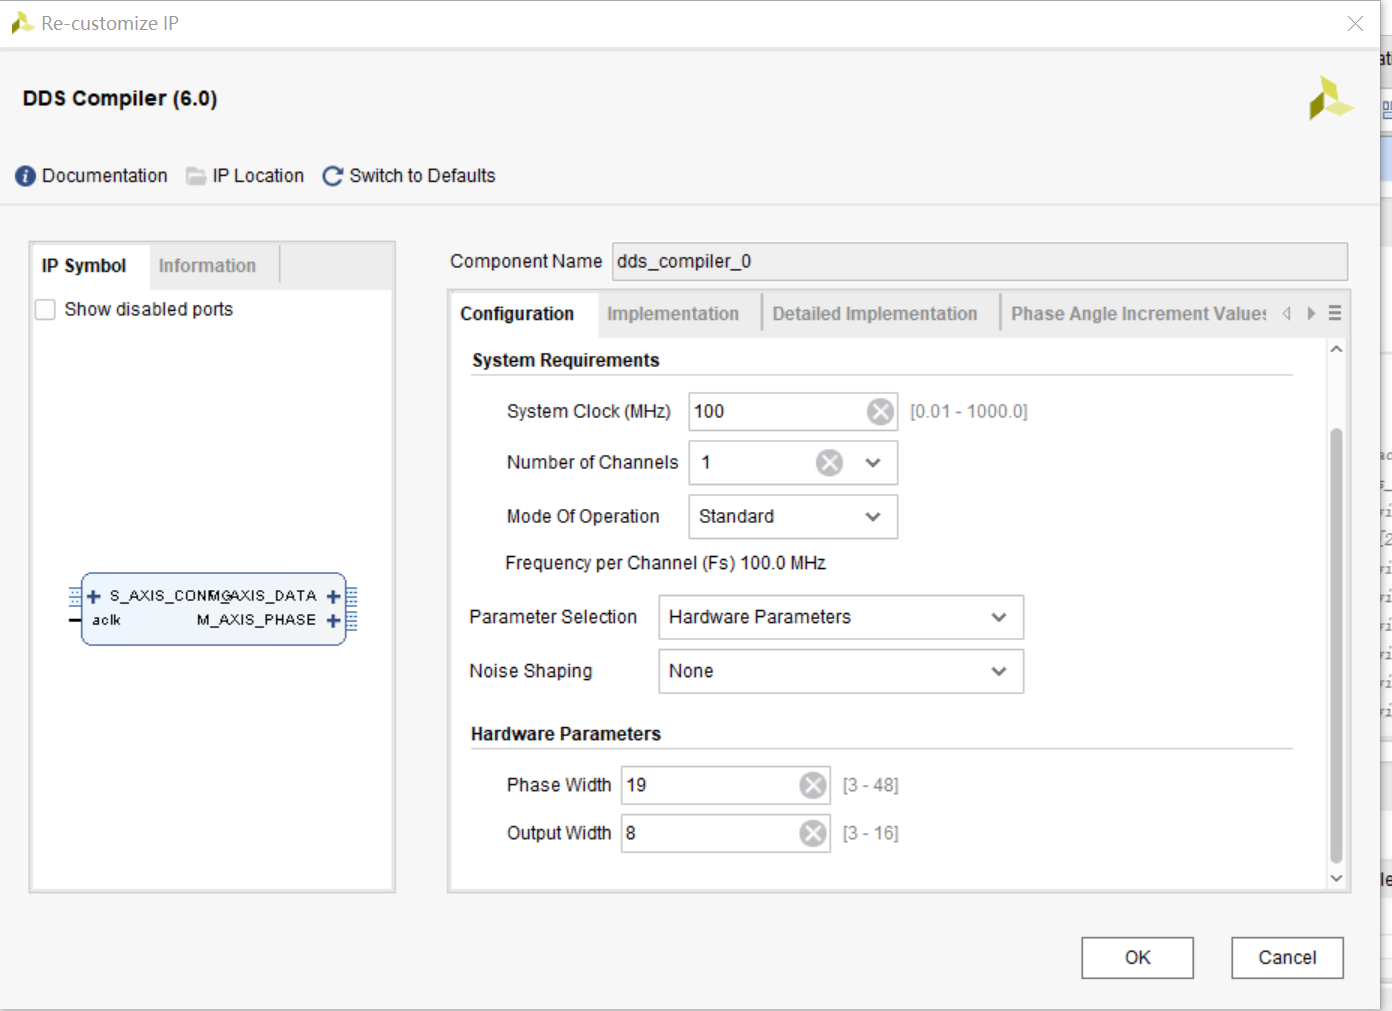Open the Documentation info icon
This screenshot has width=1392, height=1011.
coord(25,176)
